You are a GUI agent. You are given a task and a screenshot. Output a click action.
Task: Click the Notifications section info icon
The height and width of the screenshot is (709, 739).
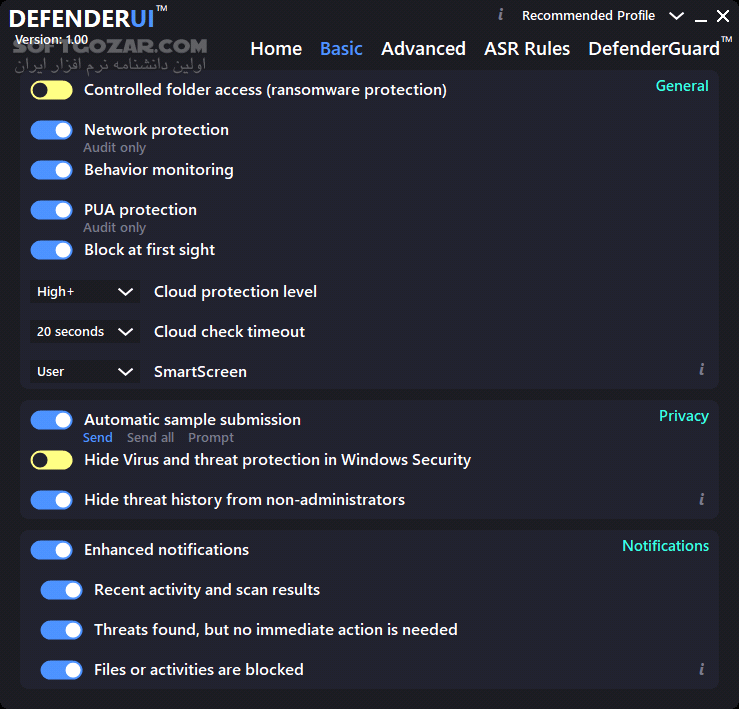[x=701, y=669]
